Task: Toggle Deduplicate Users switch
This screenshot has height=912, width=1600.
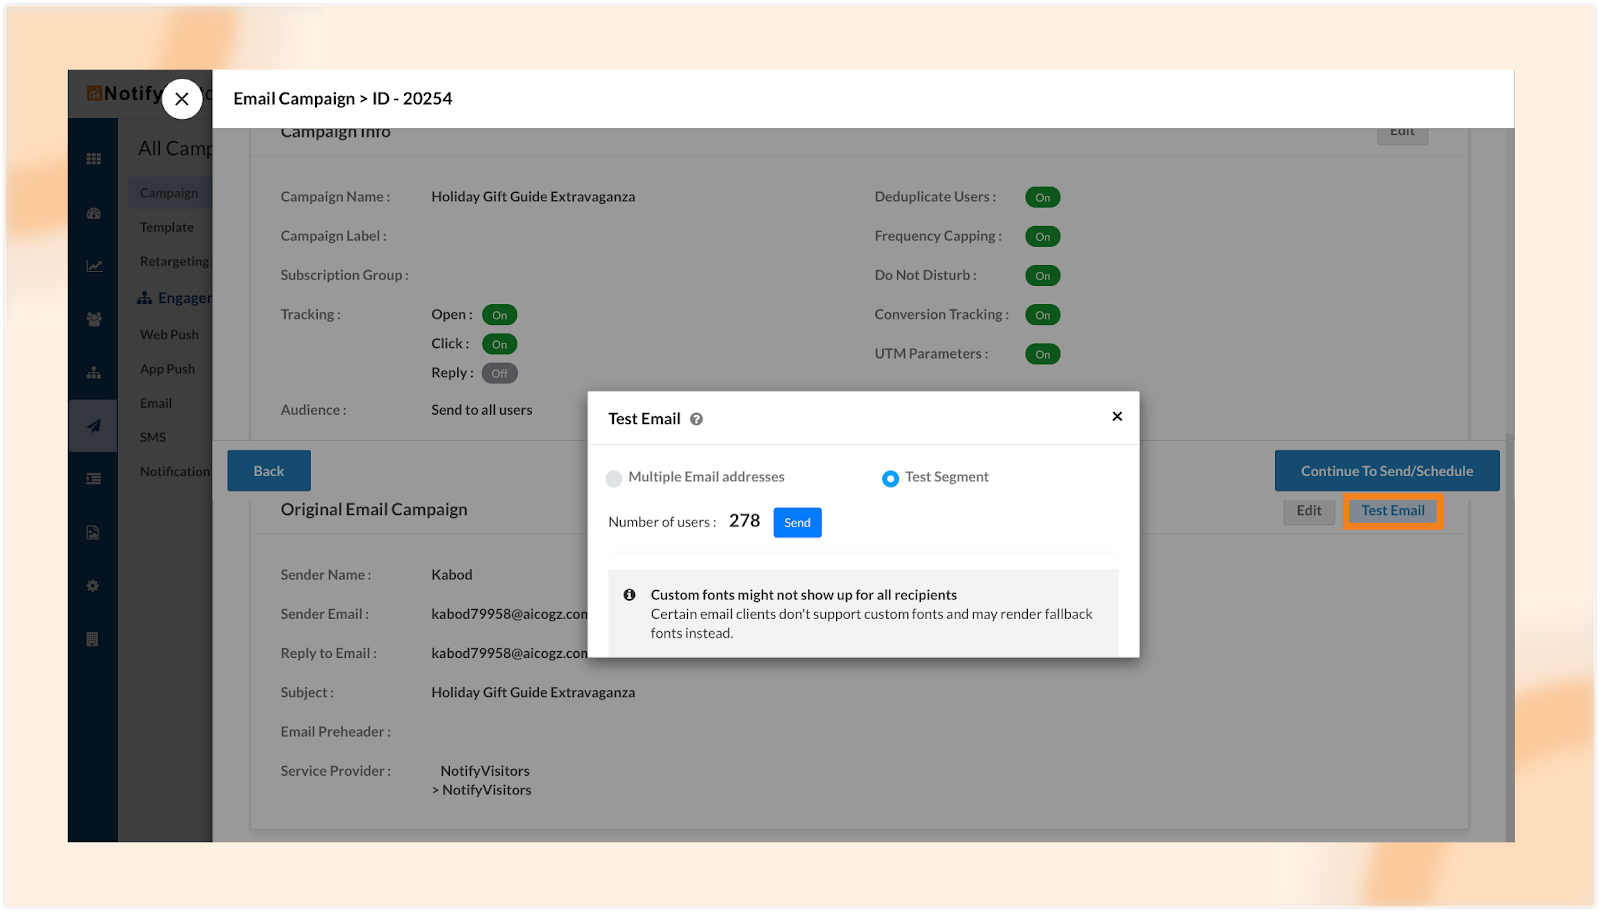Action: [1042, 197]
